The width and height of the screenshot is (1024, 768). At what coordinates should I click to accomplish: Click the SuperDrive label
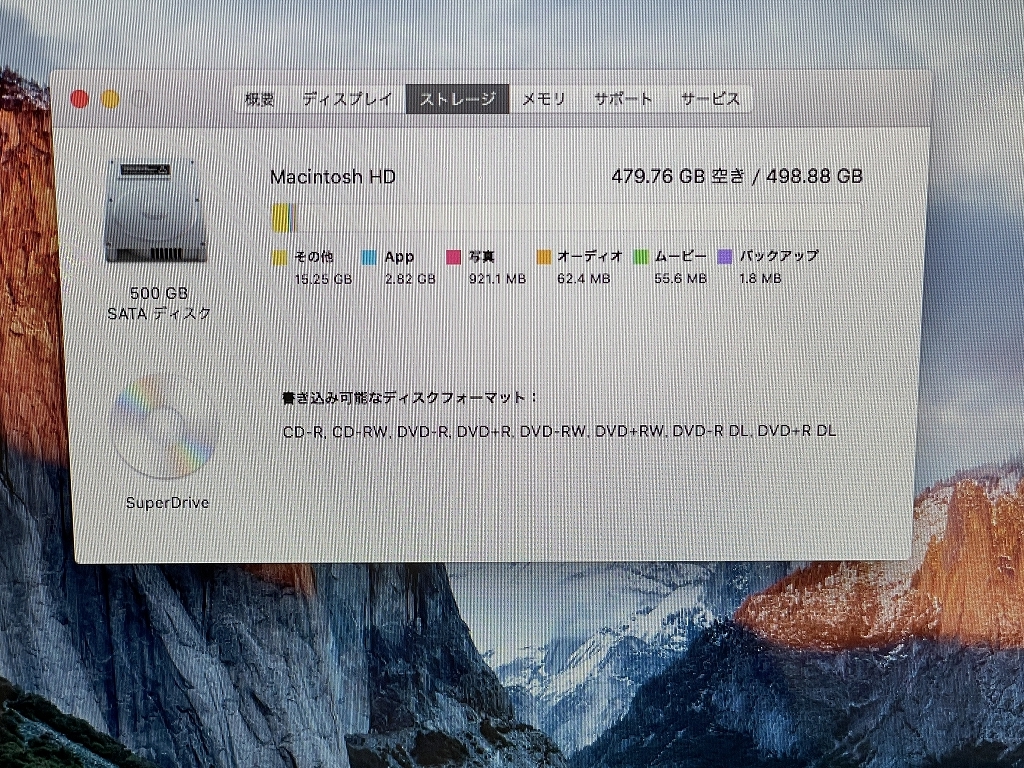167,503
